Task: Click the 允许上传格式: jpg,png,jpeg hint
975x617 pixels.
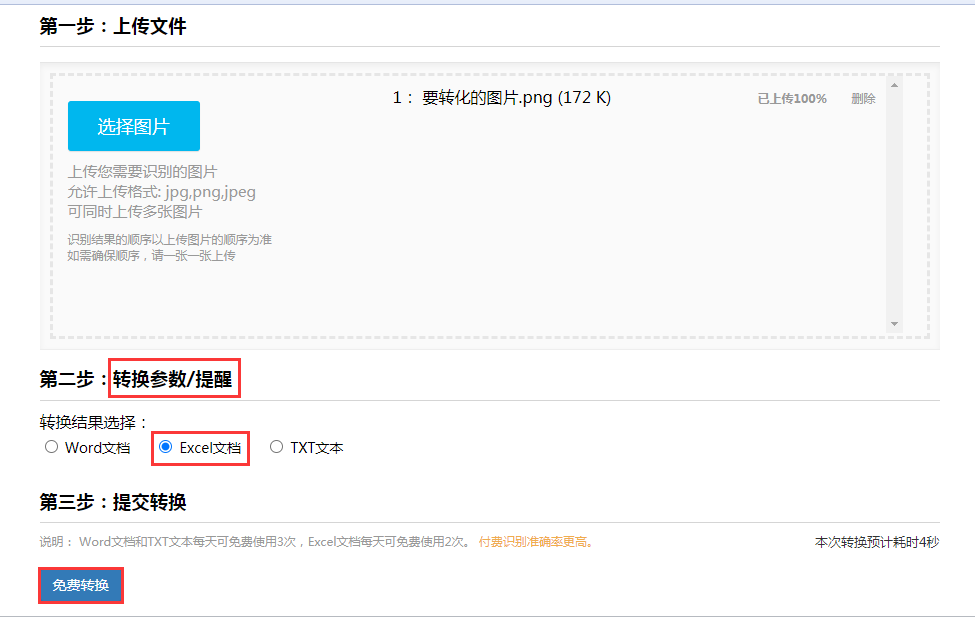Action: tap(162, 192)
